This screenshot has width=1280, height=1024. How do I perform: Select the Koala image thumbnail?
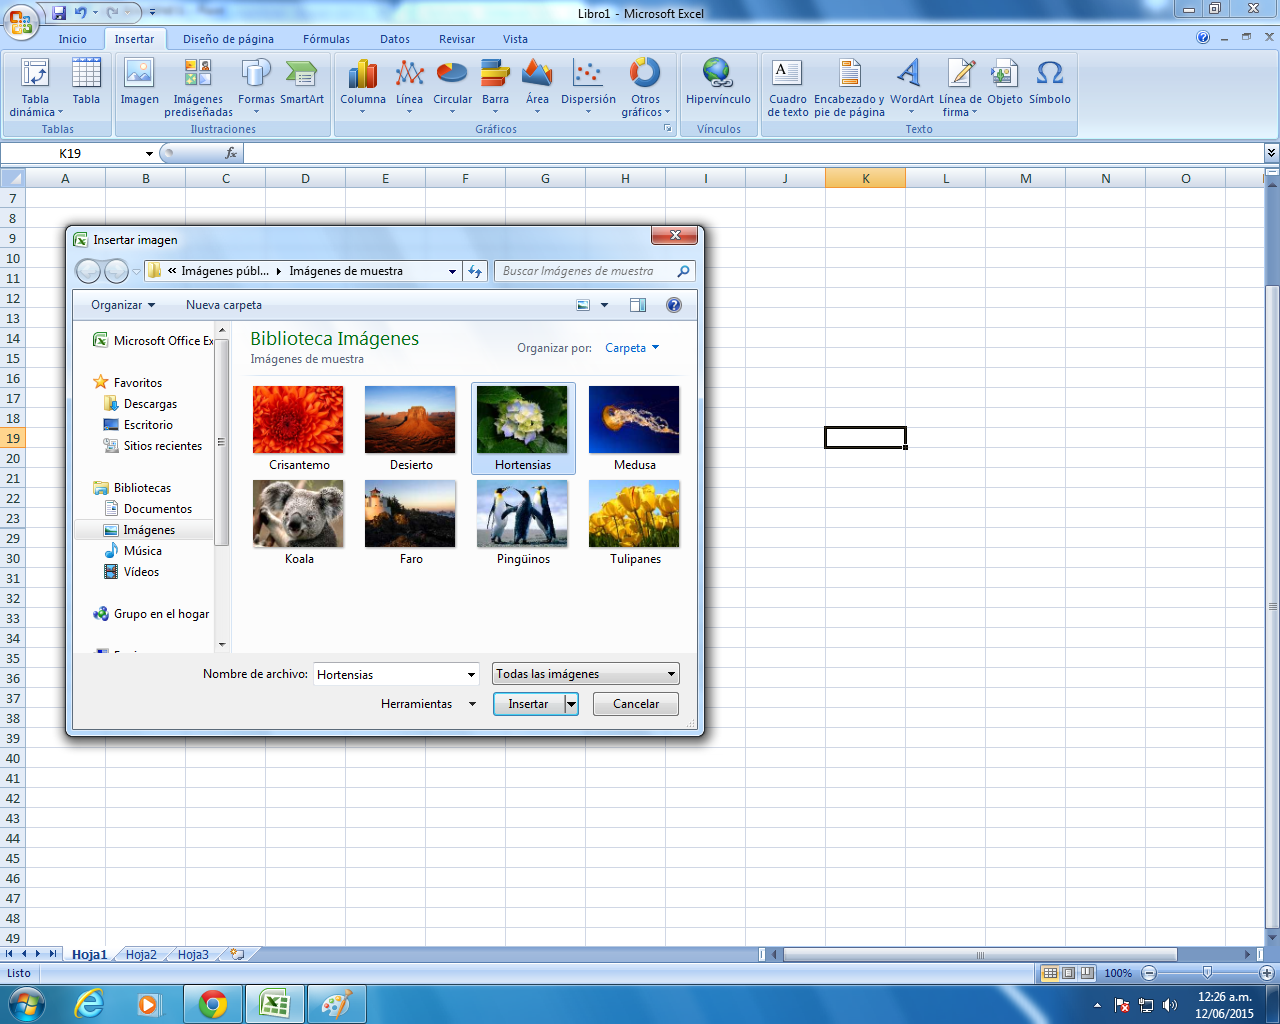tap(298, 515)
